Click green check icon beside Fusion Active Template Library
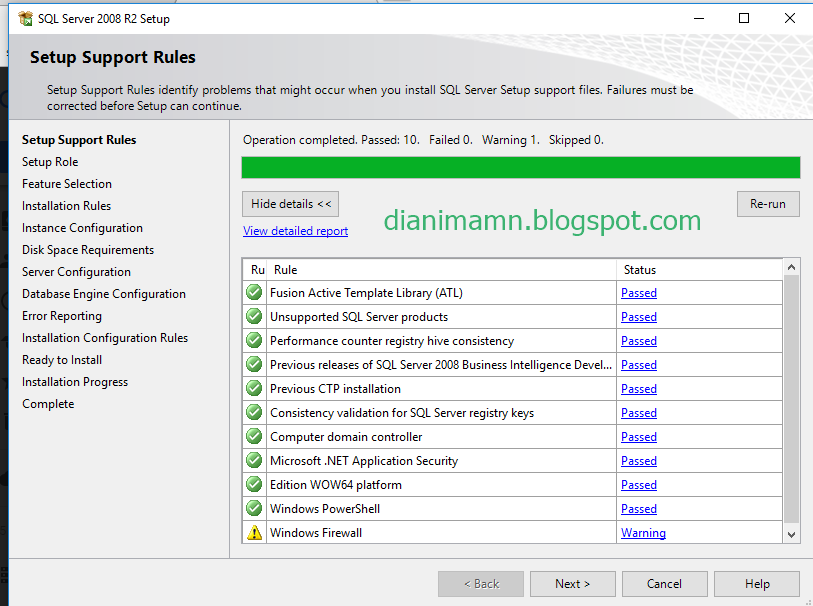 (x=253, y=292)
